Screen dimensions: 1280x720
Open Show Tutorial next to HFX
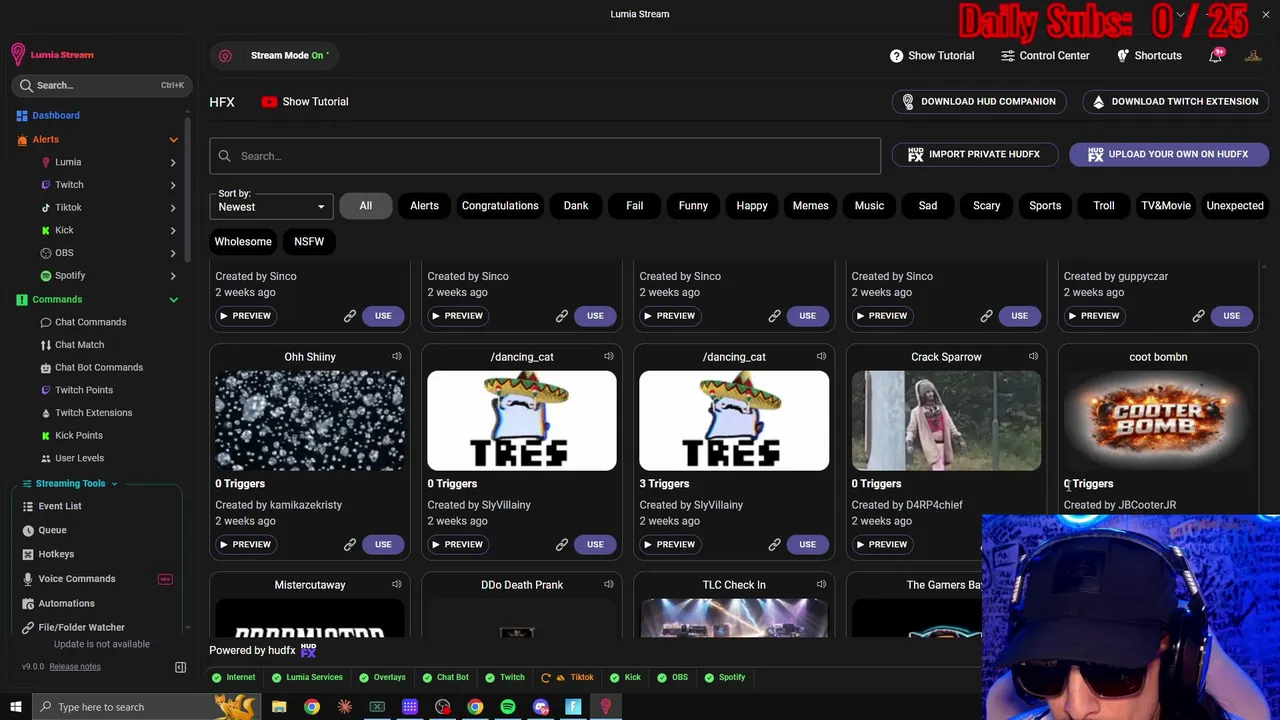pyautogui.click(x=305, y=101)
